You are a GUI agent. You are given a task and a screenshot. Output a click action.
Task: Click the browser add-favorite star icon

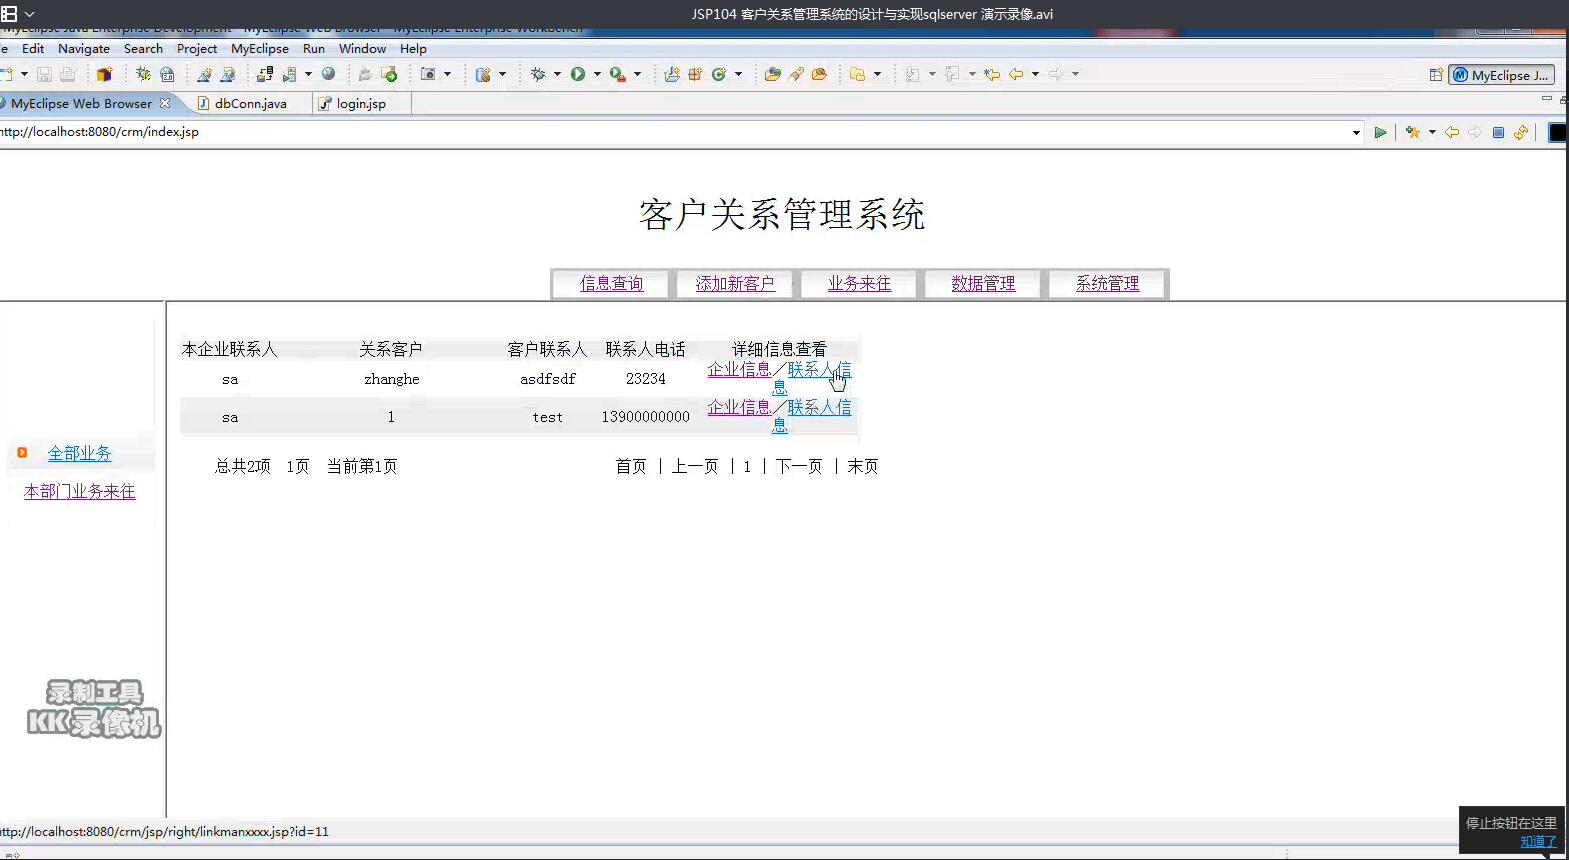click(1412, 132)
